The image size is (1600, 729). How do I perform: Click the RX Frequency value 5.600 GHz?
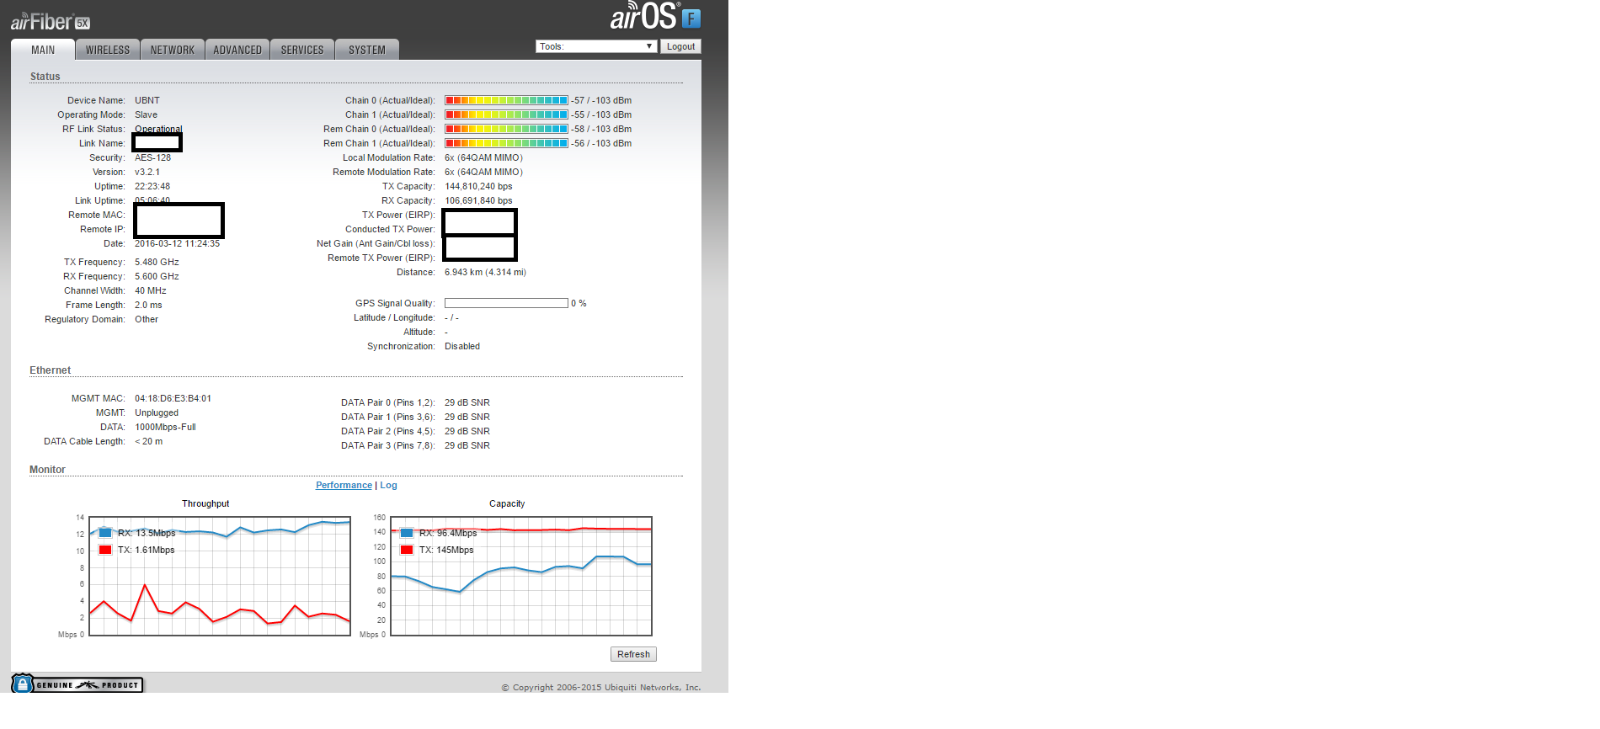157,276
